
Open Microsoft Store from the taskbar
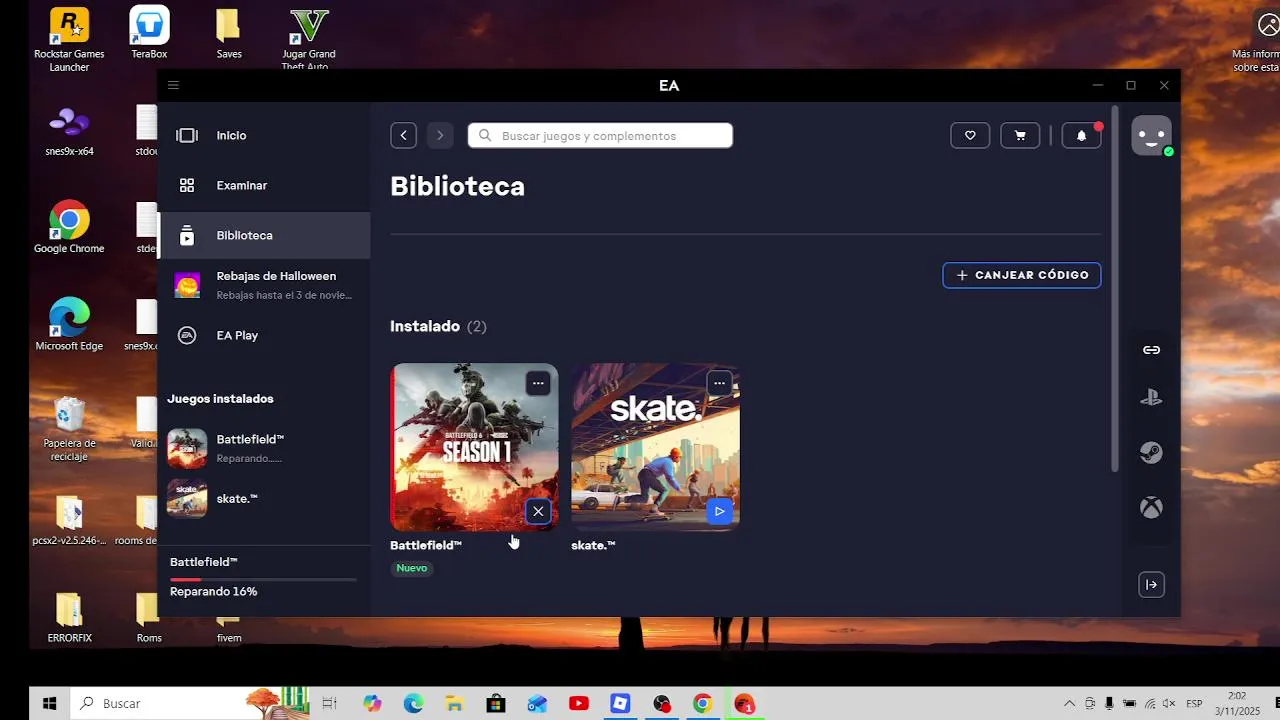coord(495,704)
